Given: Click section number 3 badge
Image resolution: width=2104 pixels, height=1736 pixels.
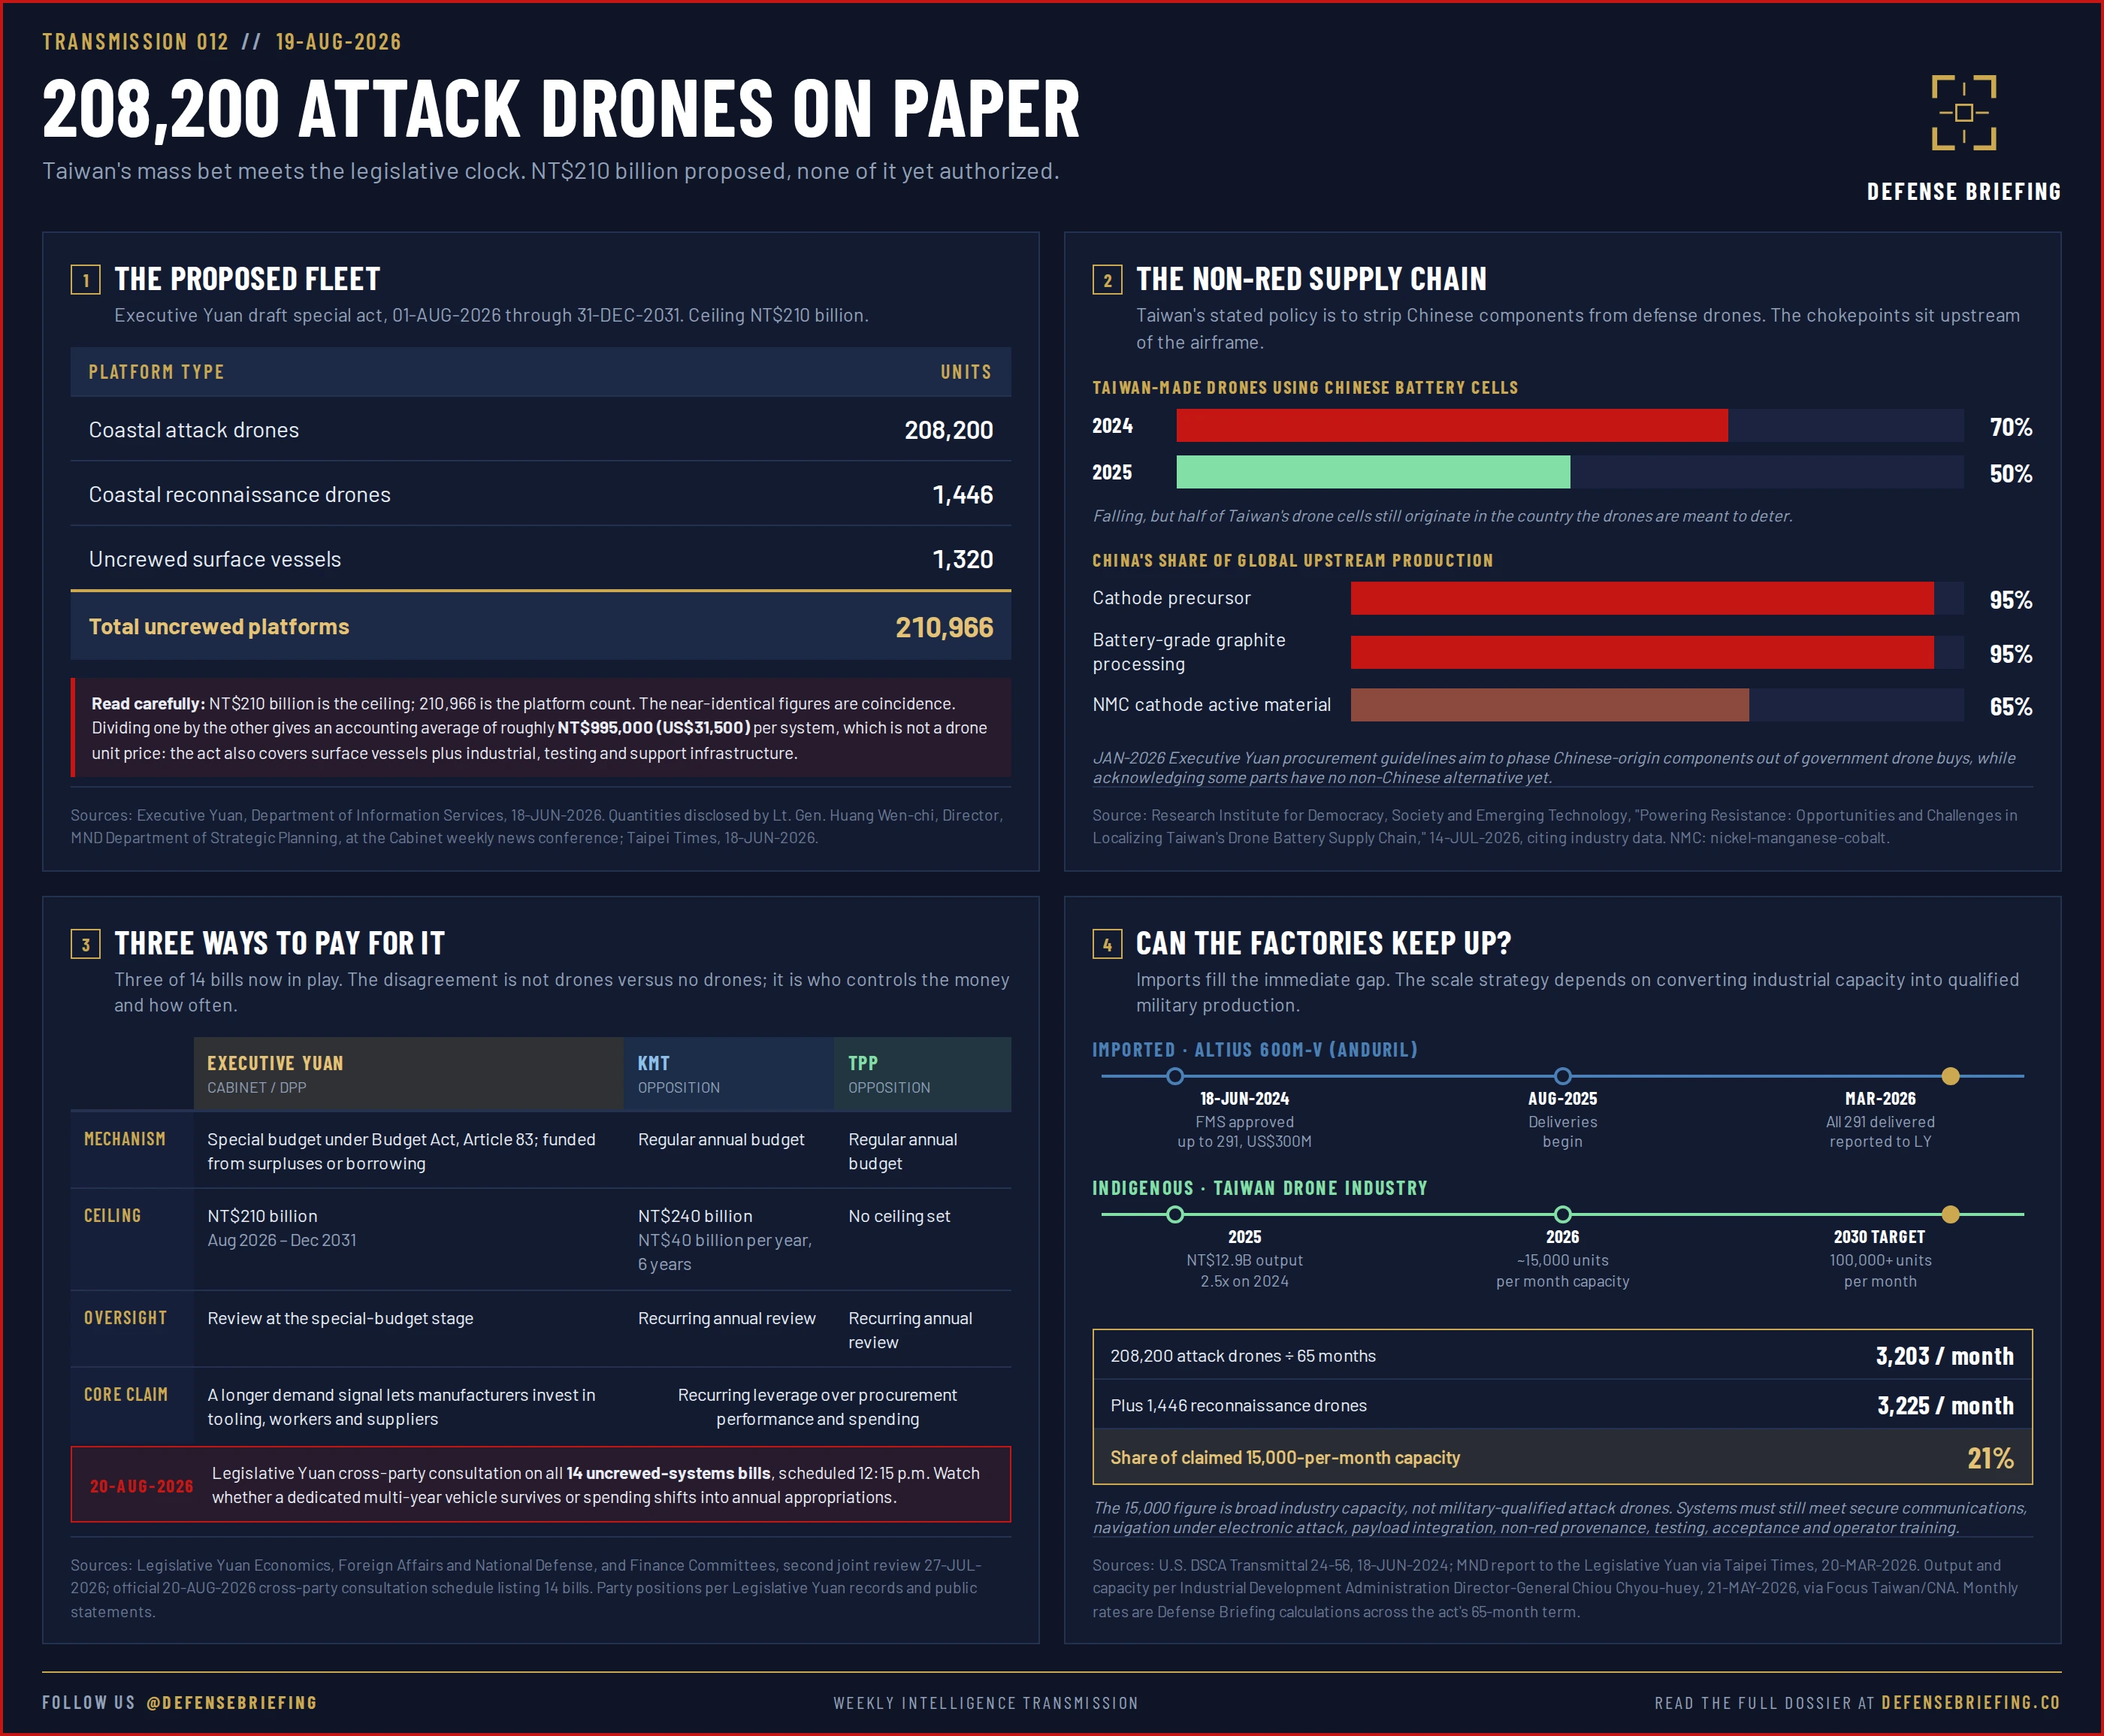Looking at the screenshot, I should 85,944.
